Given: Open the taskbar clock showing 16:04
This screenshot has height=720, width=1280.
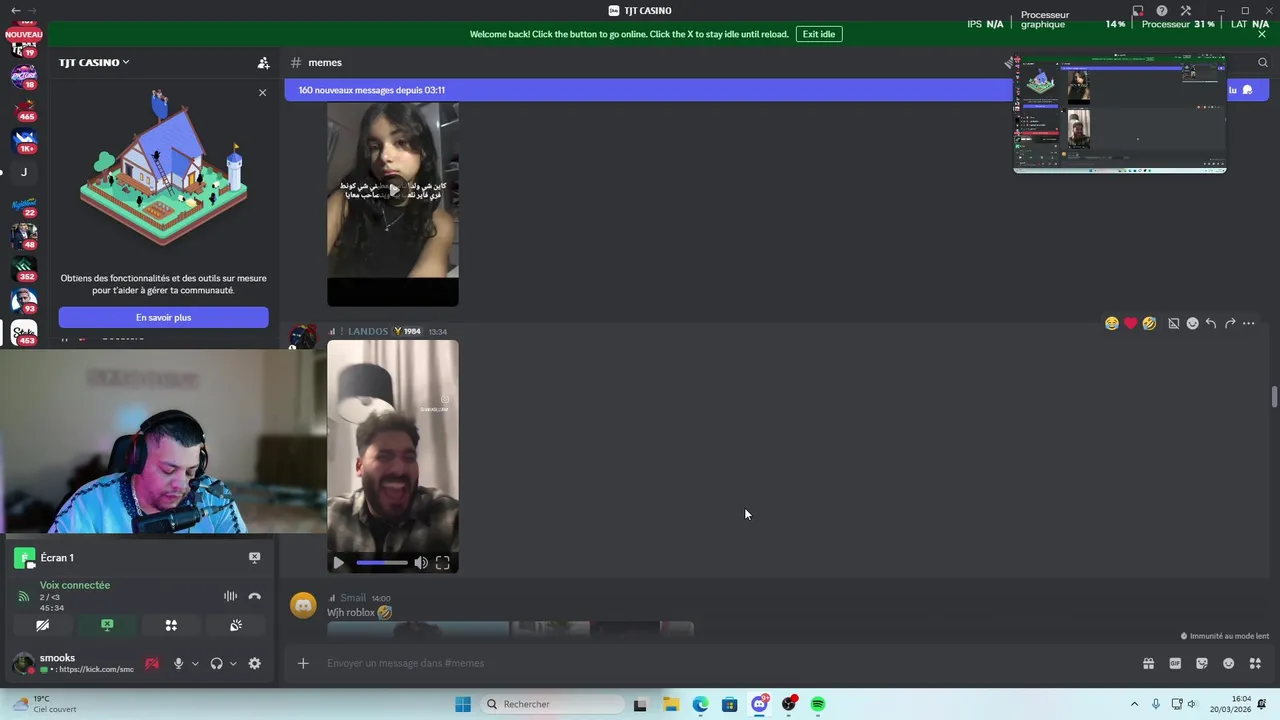Looking at the screenshot, I should [x=1230, y=704].
